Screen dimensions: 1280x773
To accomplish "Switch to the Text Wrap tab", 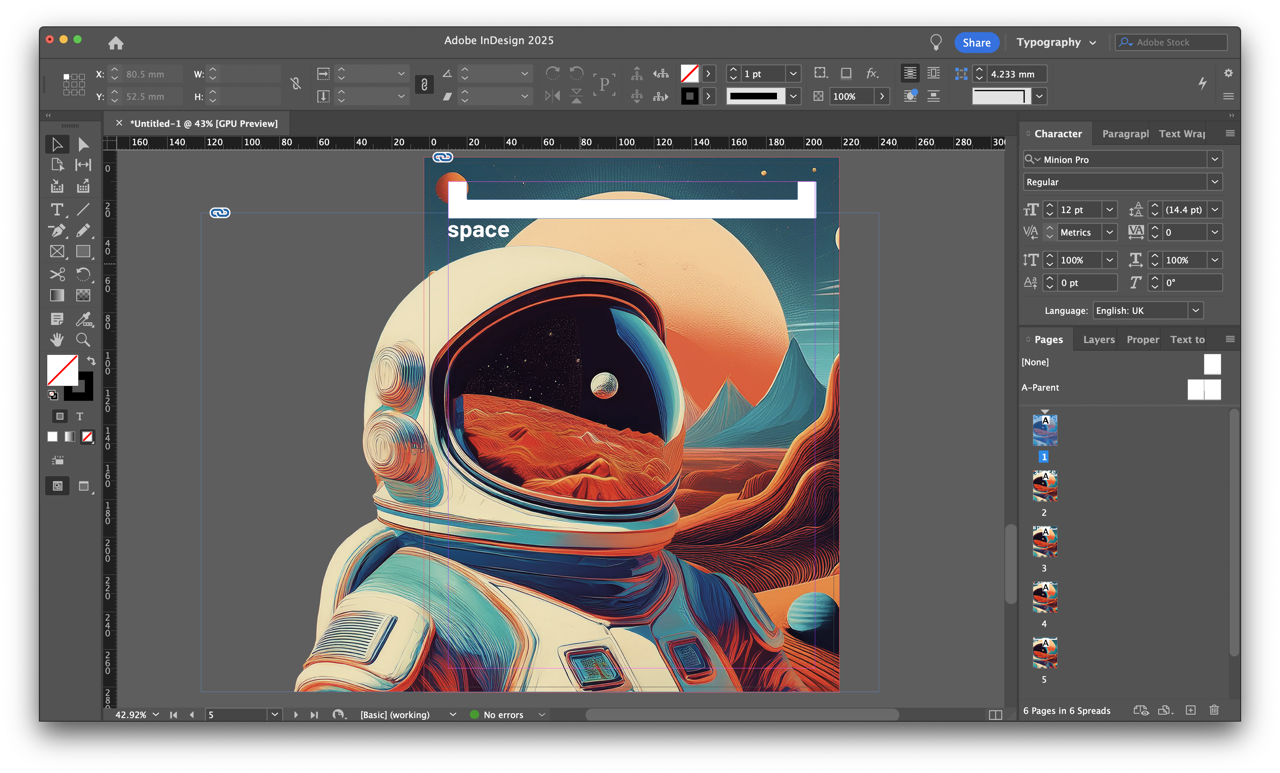I will point(1182,134).
